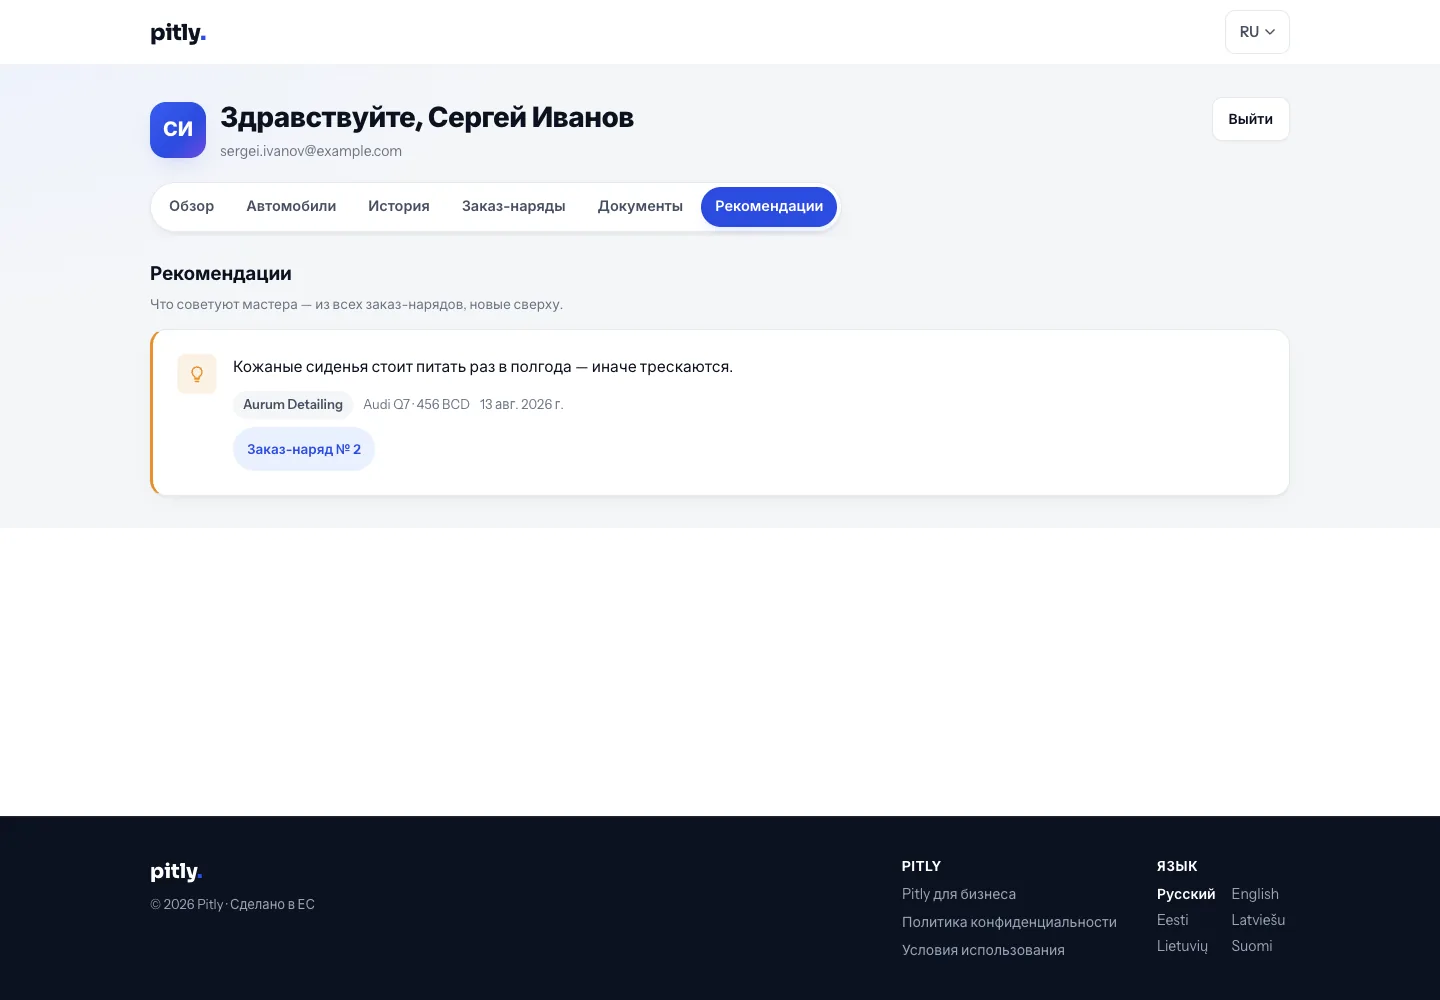Open Условия использования link
The width and height of the screenshot is (1440, 1000).
pyautogui.click(x=983, y=950)
